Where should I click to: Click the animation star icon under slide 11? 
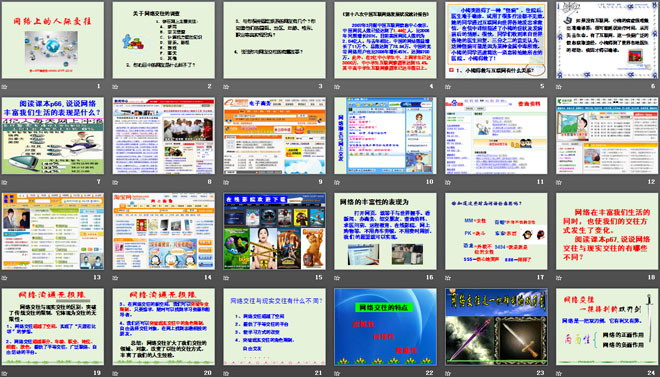[x=448, y=183]
